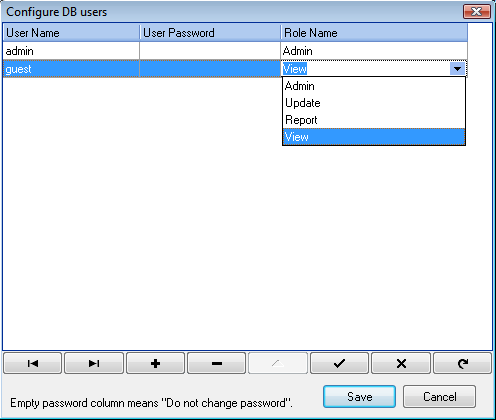The image size is (496, 420).
Task: Click the disabled edit triangle button
Action: coord(278,363)
